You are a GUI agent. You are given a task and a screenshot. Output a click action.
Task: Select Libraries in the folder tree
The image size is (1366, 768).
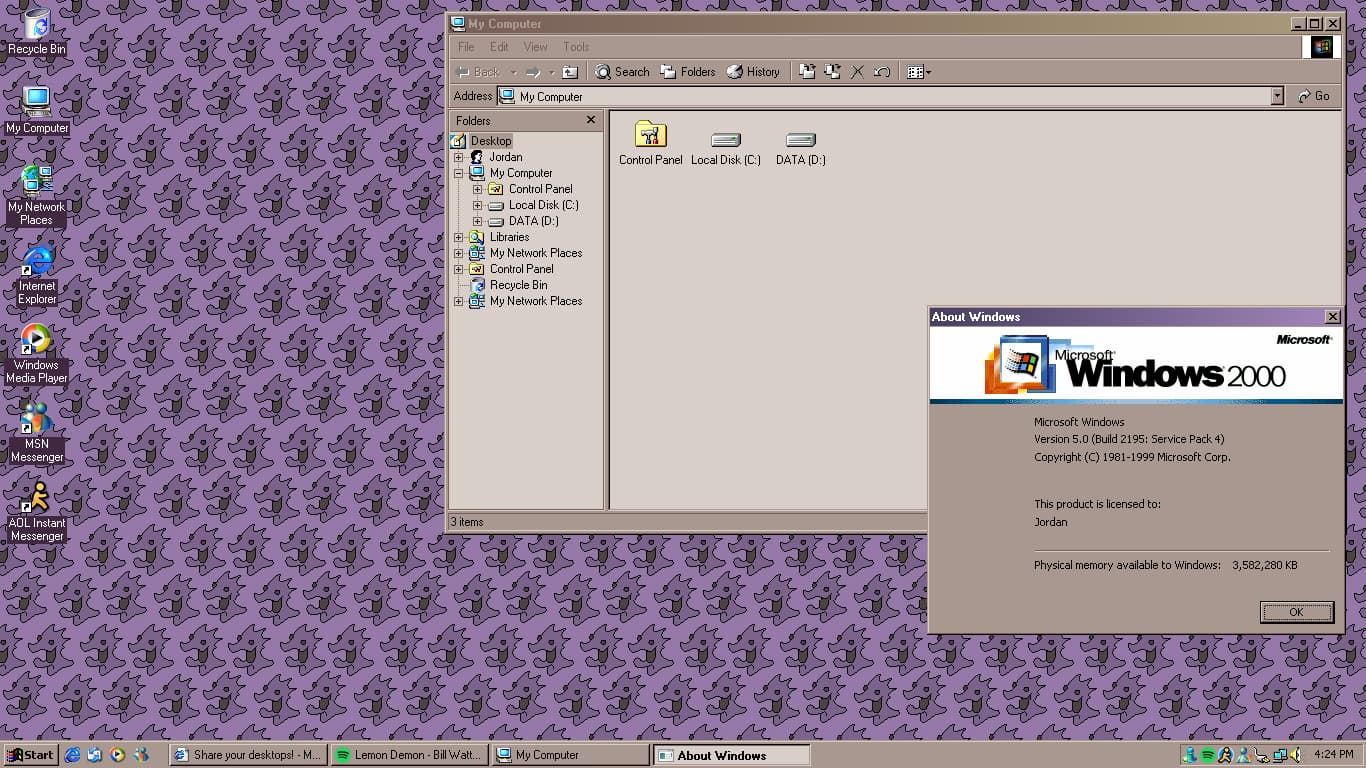pyautogui.click(x=509, y=237)
